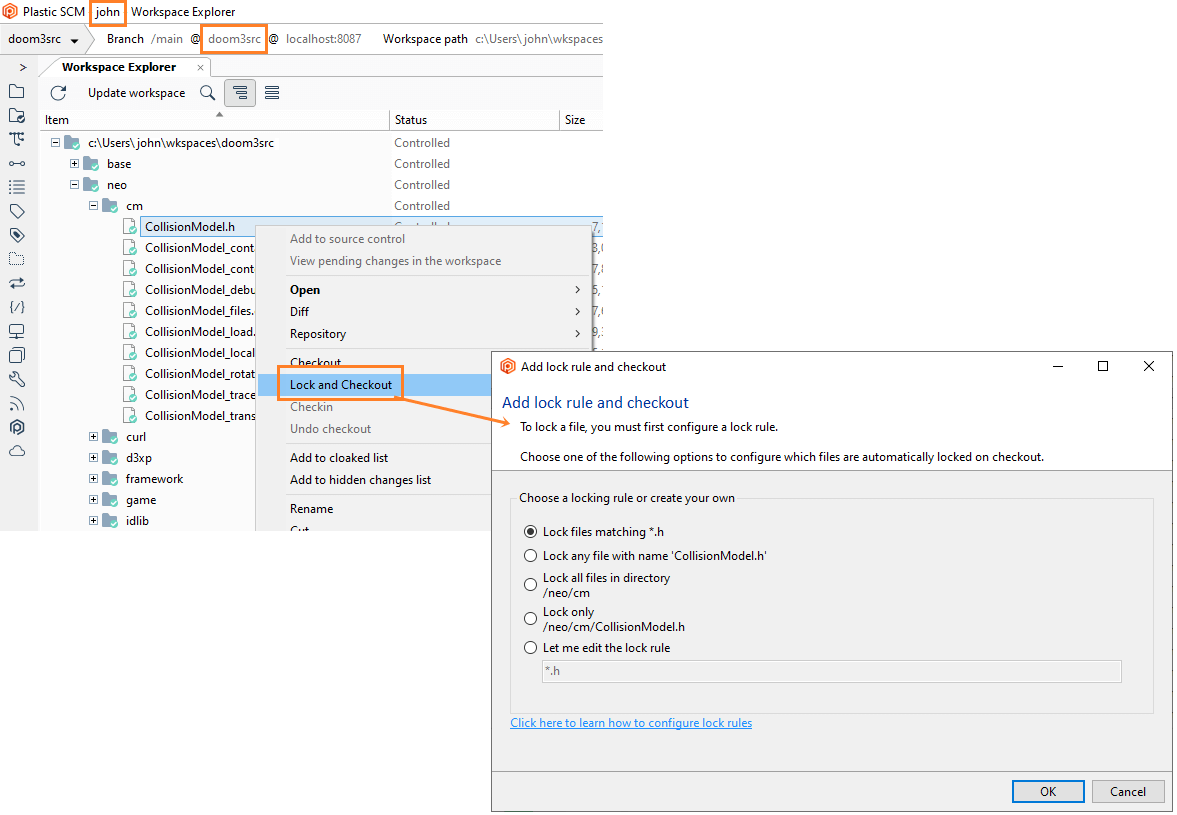Click the framework folder name in the tree
1177x815 pixels.
pos(155,479)
